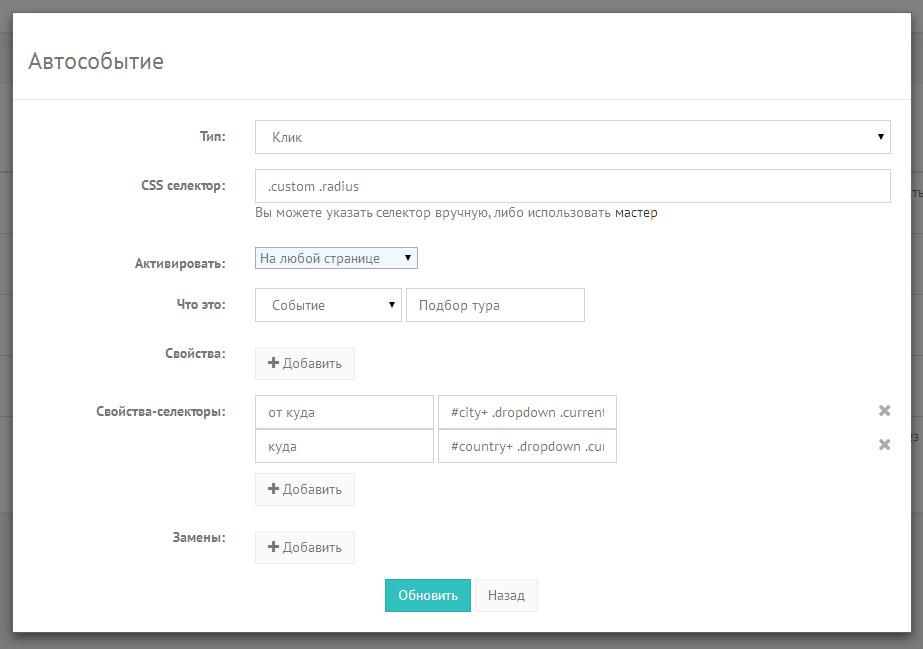Focus the CSS селектор input field
This screenshot has height=649, width=923.
[572, 186]
